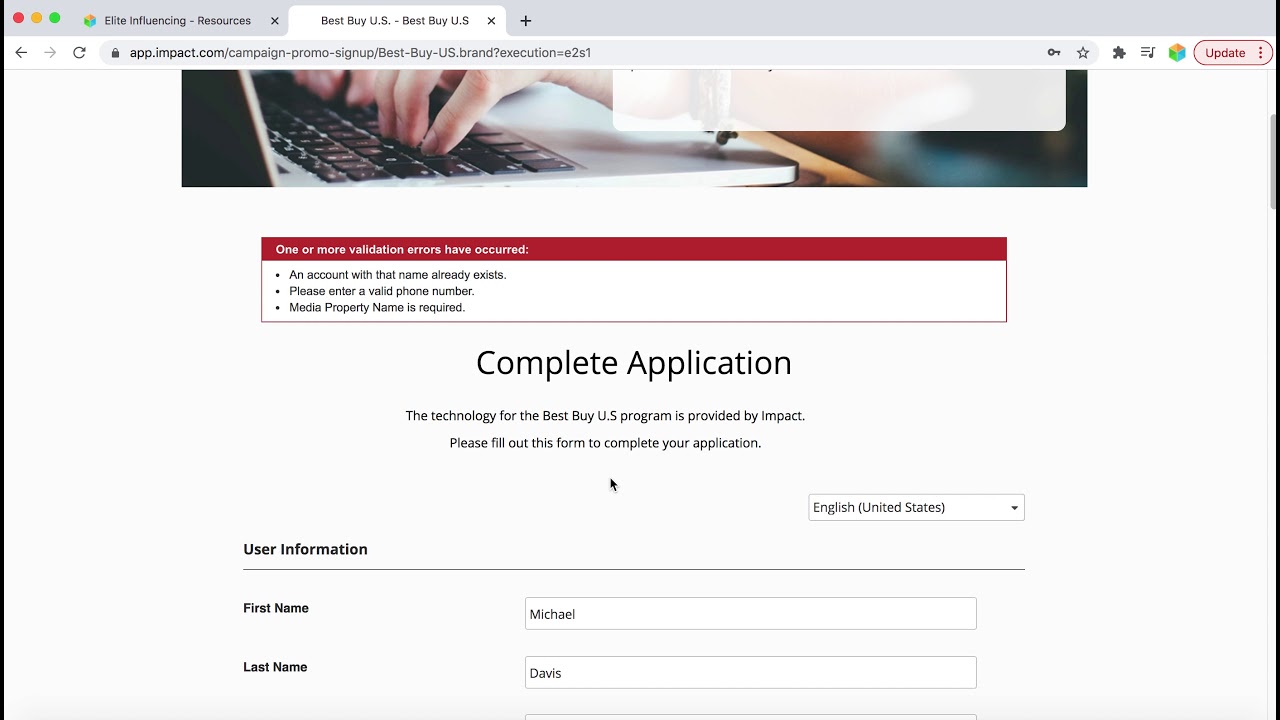Image resolution: width=1280 pixels, height=720 pixels.
Task: Click the 'First Name' label
Action: point(276,608)
